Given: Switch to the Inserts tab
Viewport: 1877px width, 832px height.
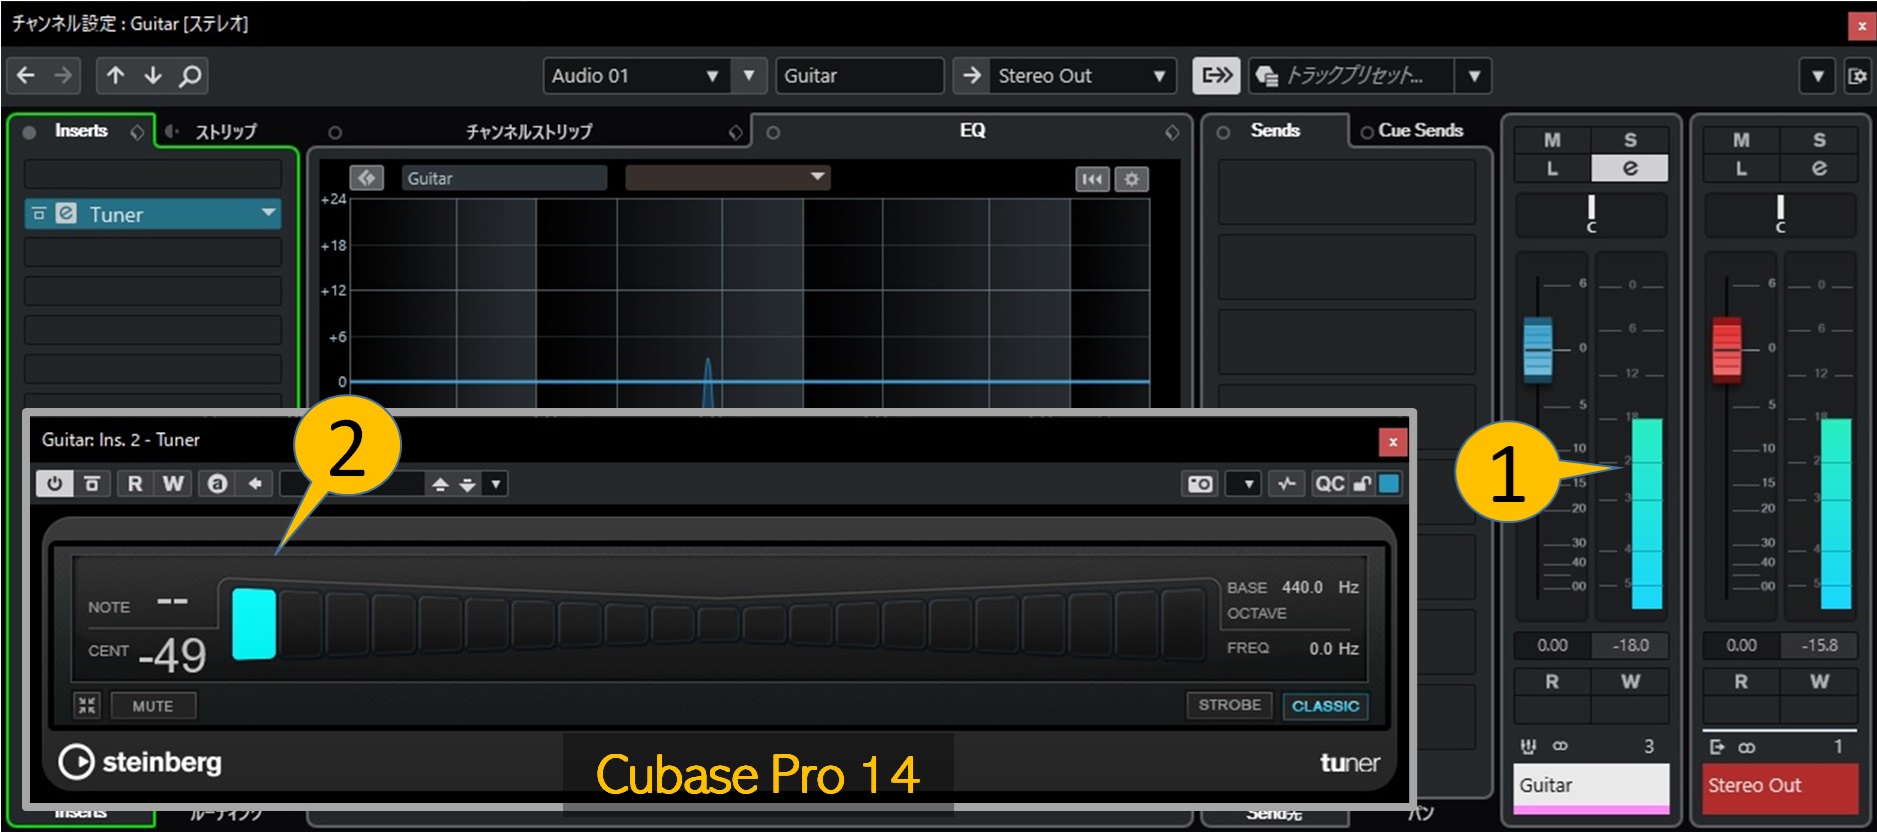Looking at the screenshot, I should [81, 131].
